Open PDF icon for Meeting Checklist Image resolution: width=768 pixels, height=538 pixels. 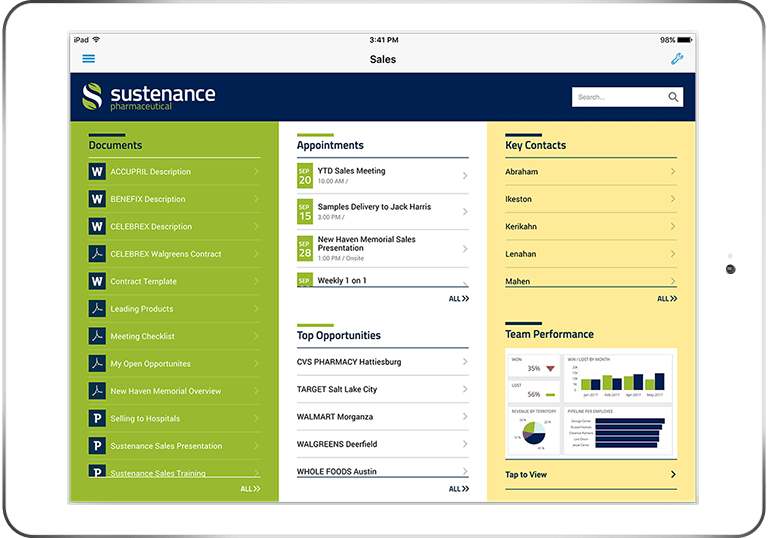point(97,336)
